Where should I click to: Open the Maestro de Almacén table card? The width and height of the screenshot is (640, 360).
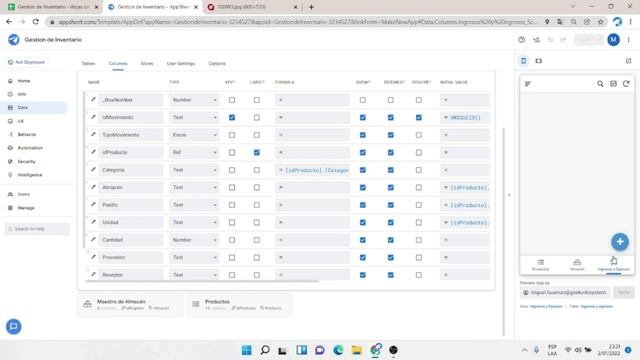(130, 304)
